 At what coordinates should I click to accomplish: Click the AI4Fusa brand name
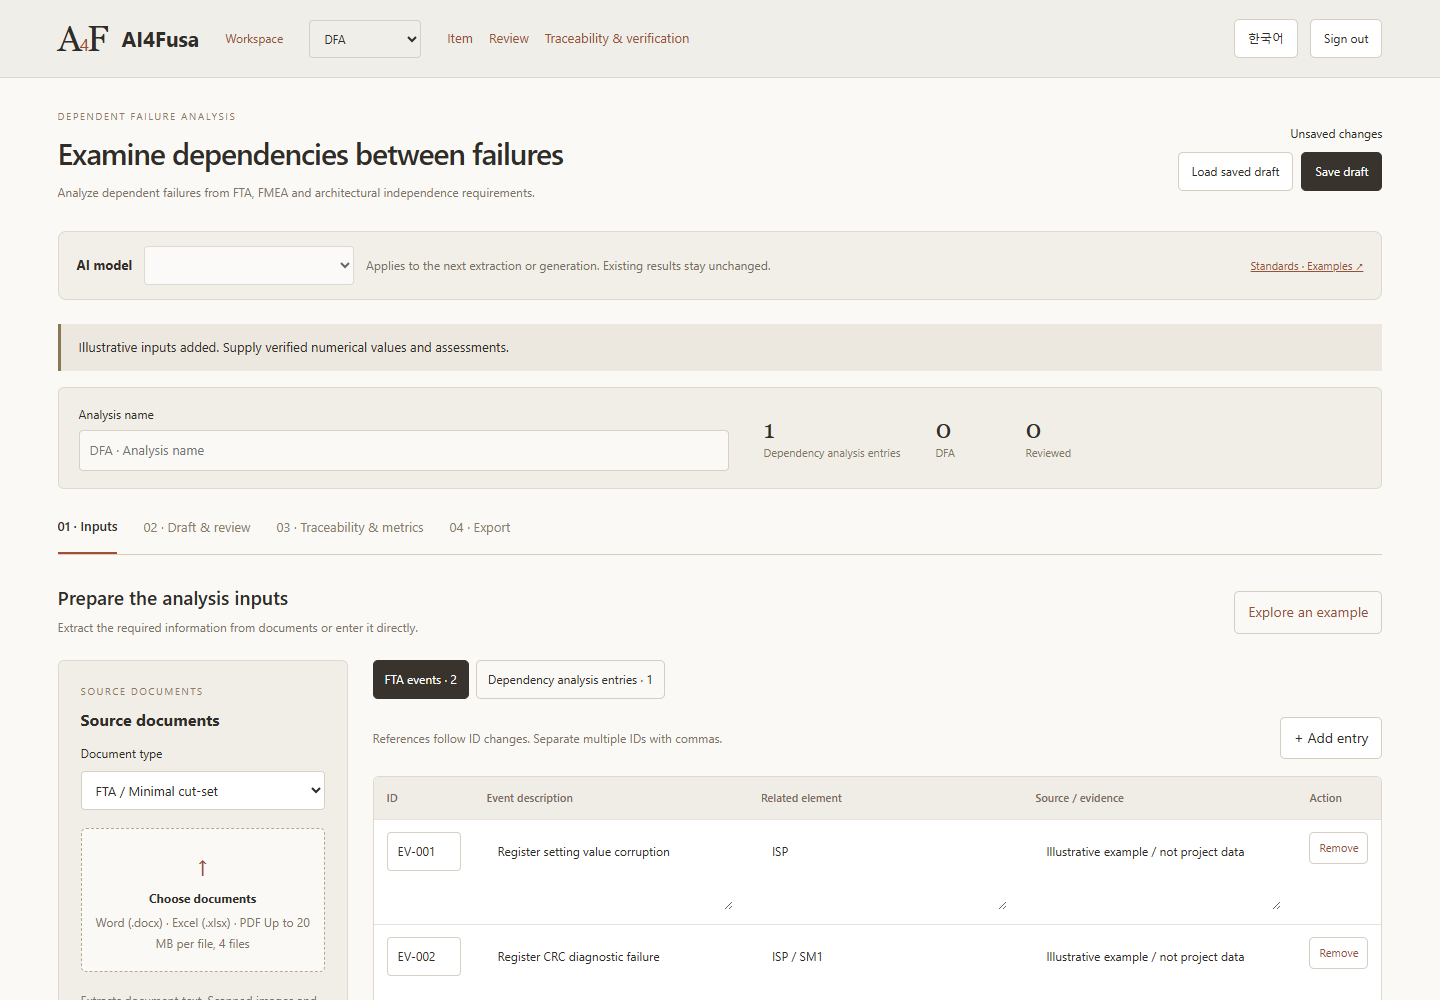tap(160, 40)
